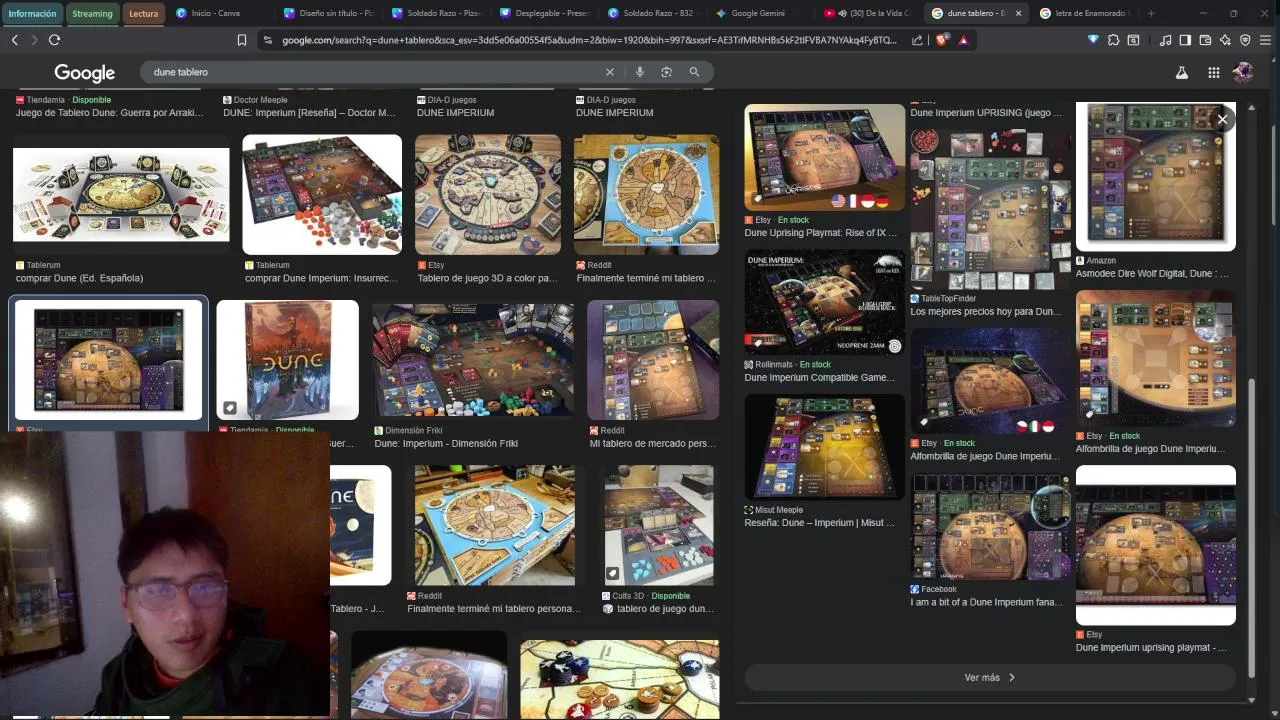This screenshot has width=1280, height=720.
Task: Switch to the letra de Enamorado tab
Action: (1084, 13)
